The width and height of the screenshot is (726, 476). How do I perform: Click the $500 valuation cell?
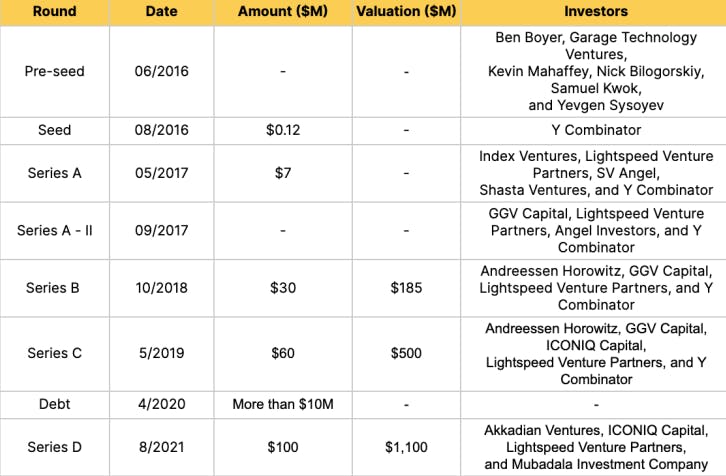pyautogui.click(x=405, y=353)
